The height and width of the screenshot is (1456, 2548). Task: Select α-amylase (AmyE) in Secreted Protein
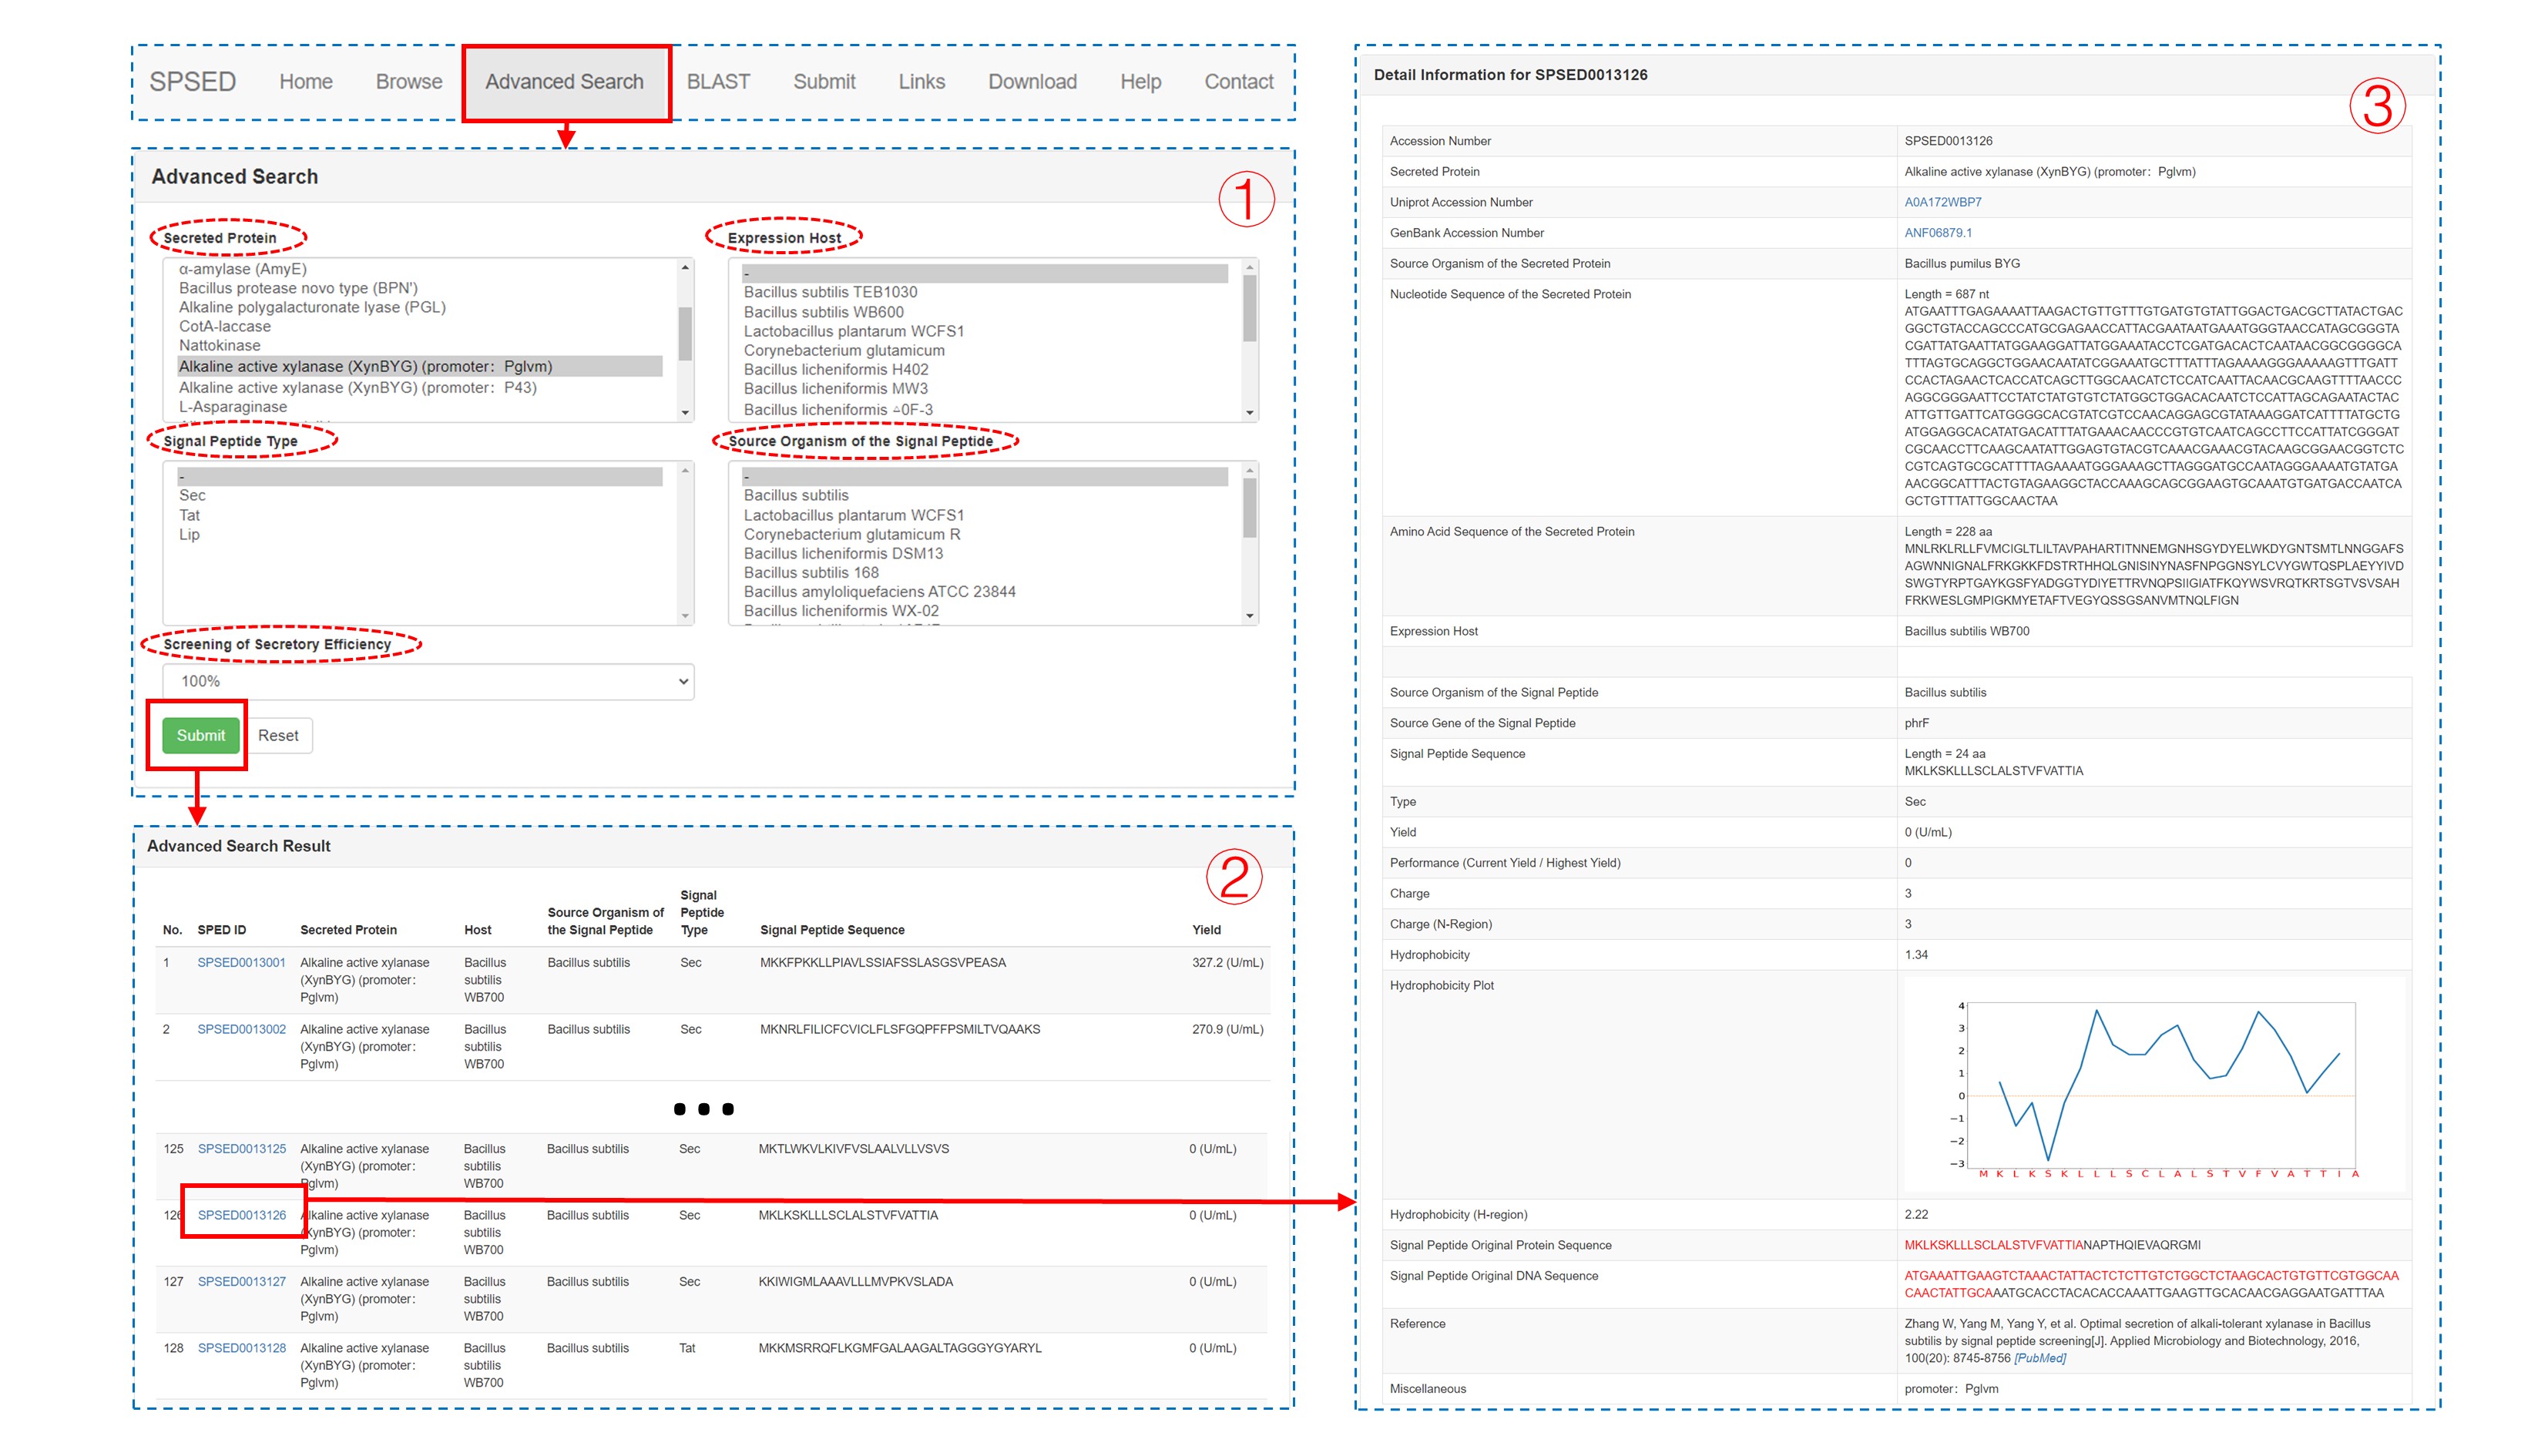click(x=243, y=269)
